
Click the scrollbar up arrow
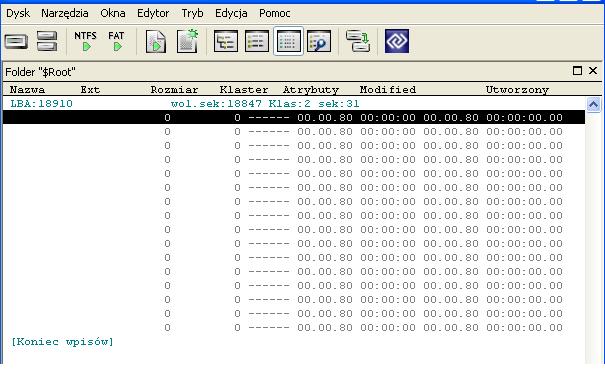tap(593, 105)
